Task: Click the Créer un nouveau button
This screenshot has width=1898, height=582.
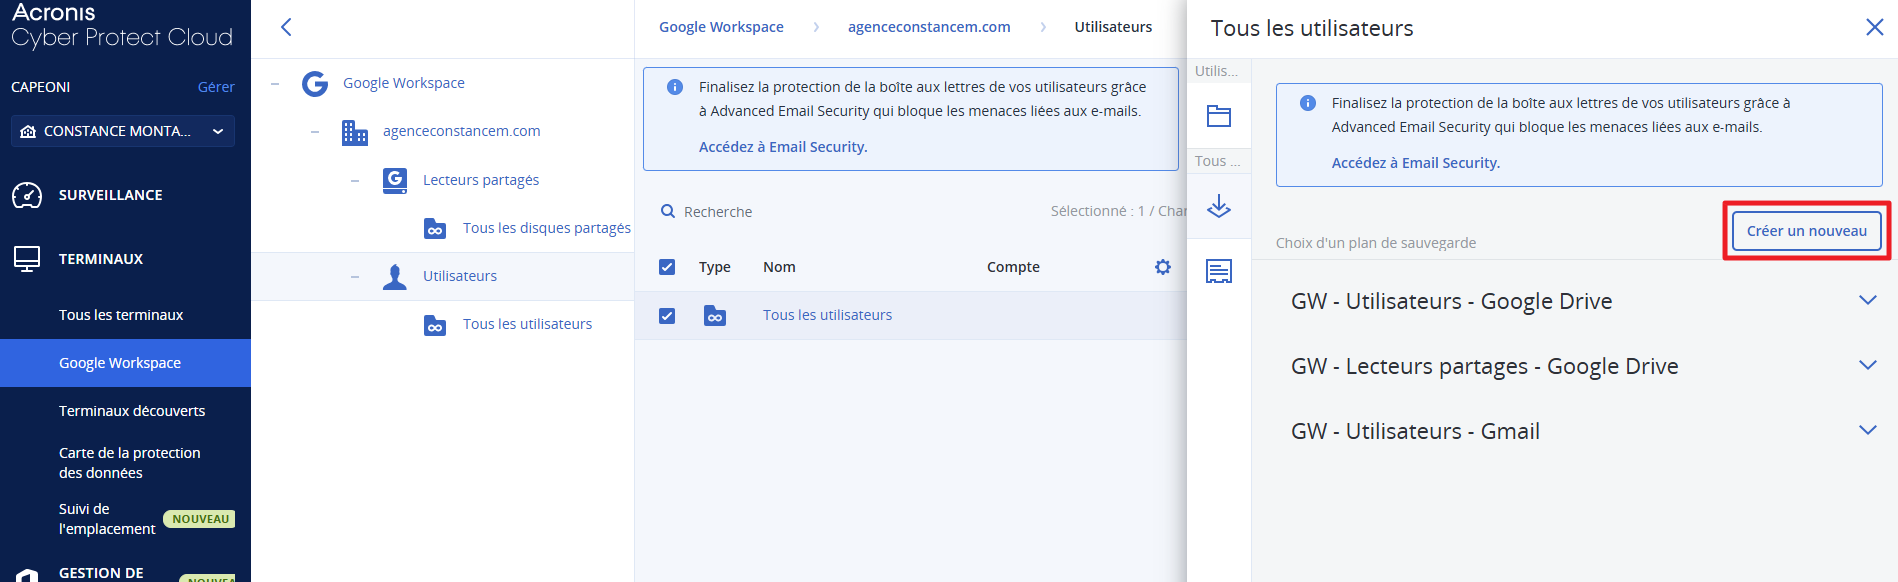Action: [1807, 231]
